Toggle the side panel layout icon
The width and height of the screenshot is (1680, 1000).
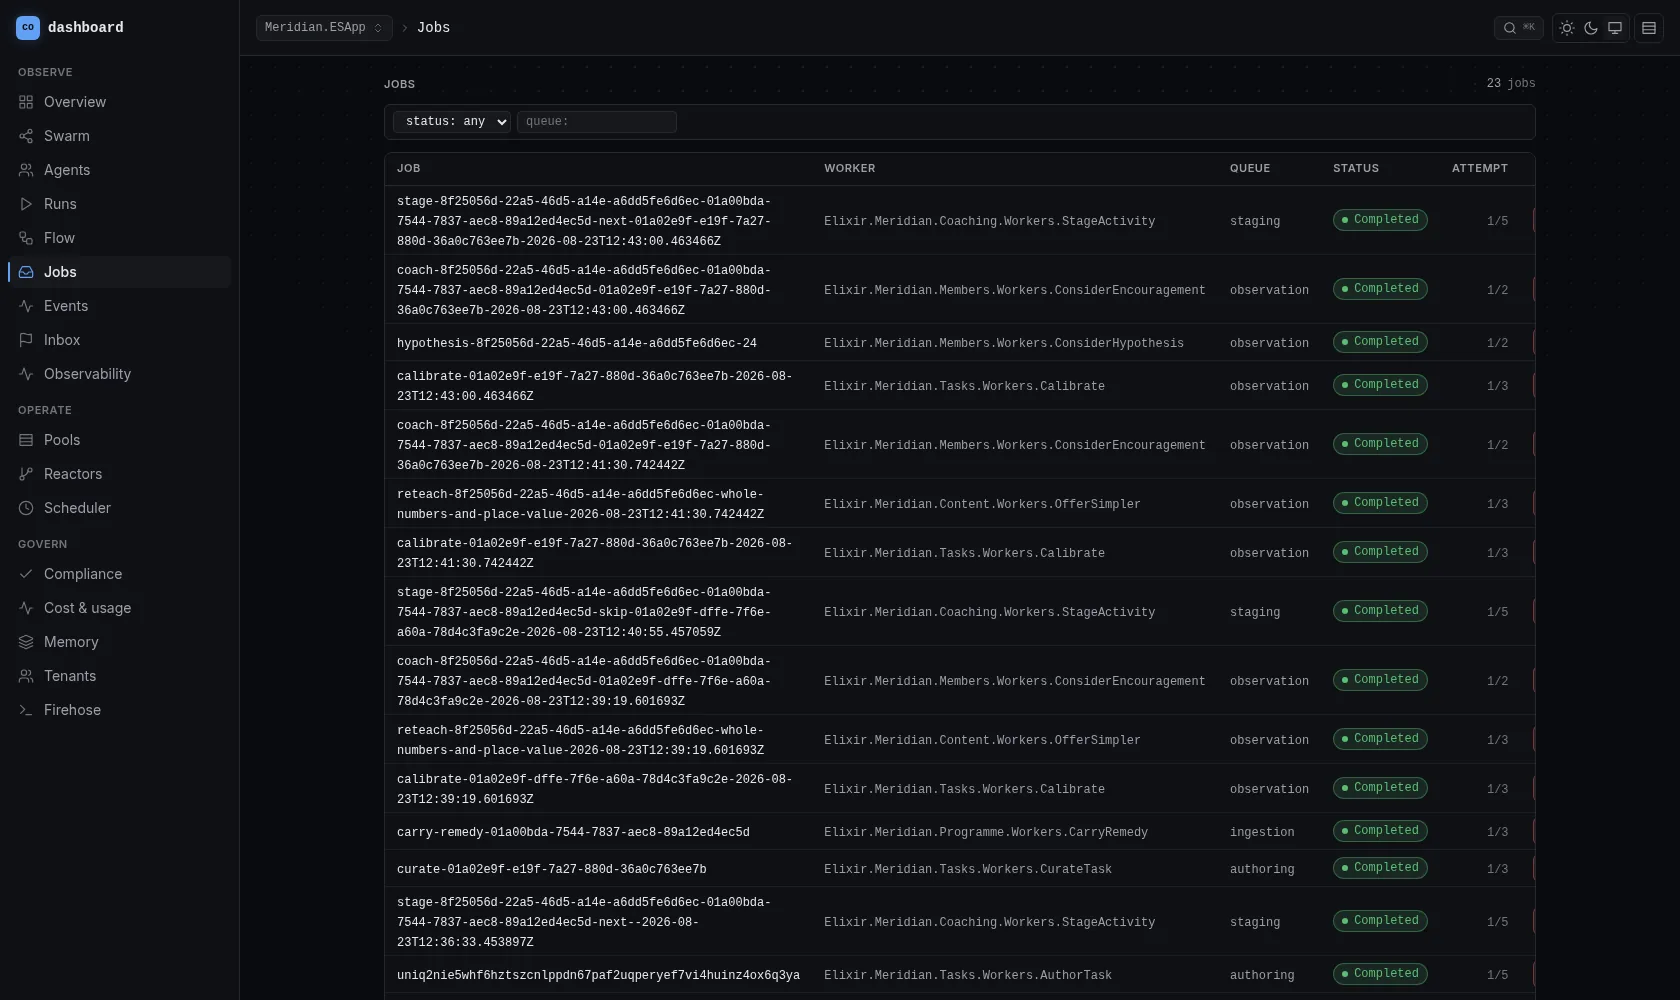[1649, 28]
